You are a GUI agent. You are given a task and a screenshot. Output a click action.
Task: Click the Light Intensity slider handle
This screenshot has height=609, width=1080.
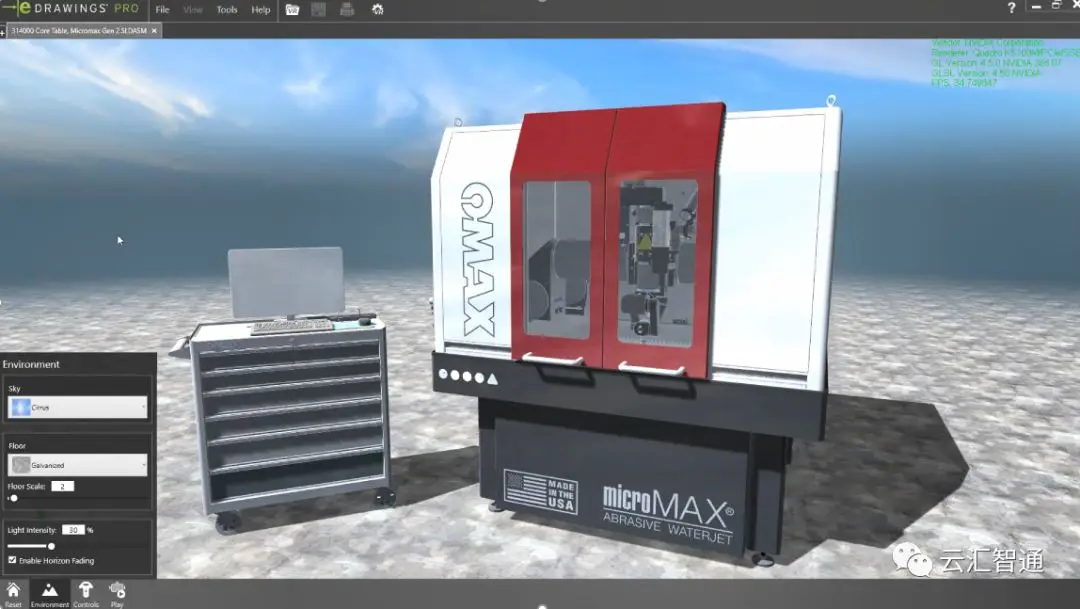pyautogui.click(x=51, y=546)
